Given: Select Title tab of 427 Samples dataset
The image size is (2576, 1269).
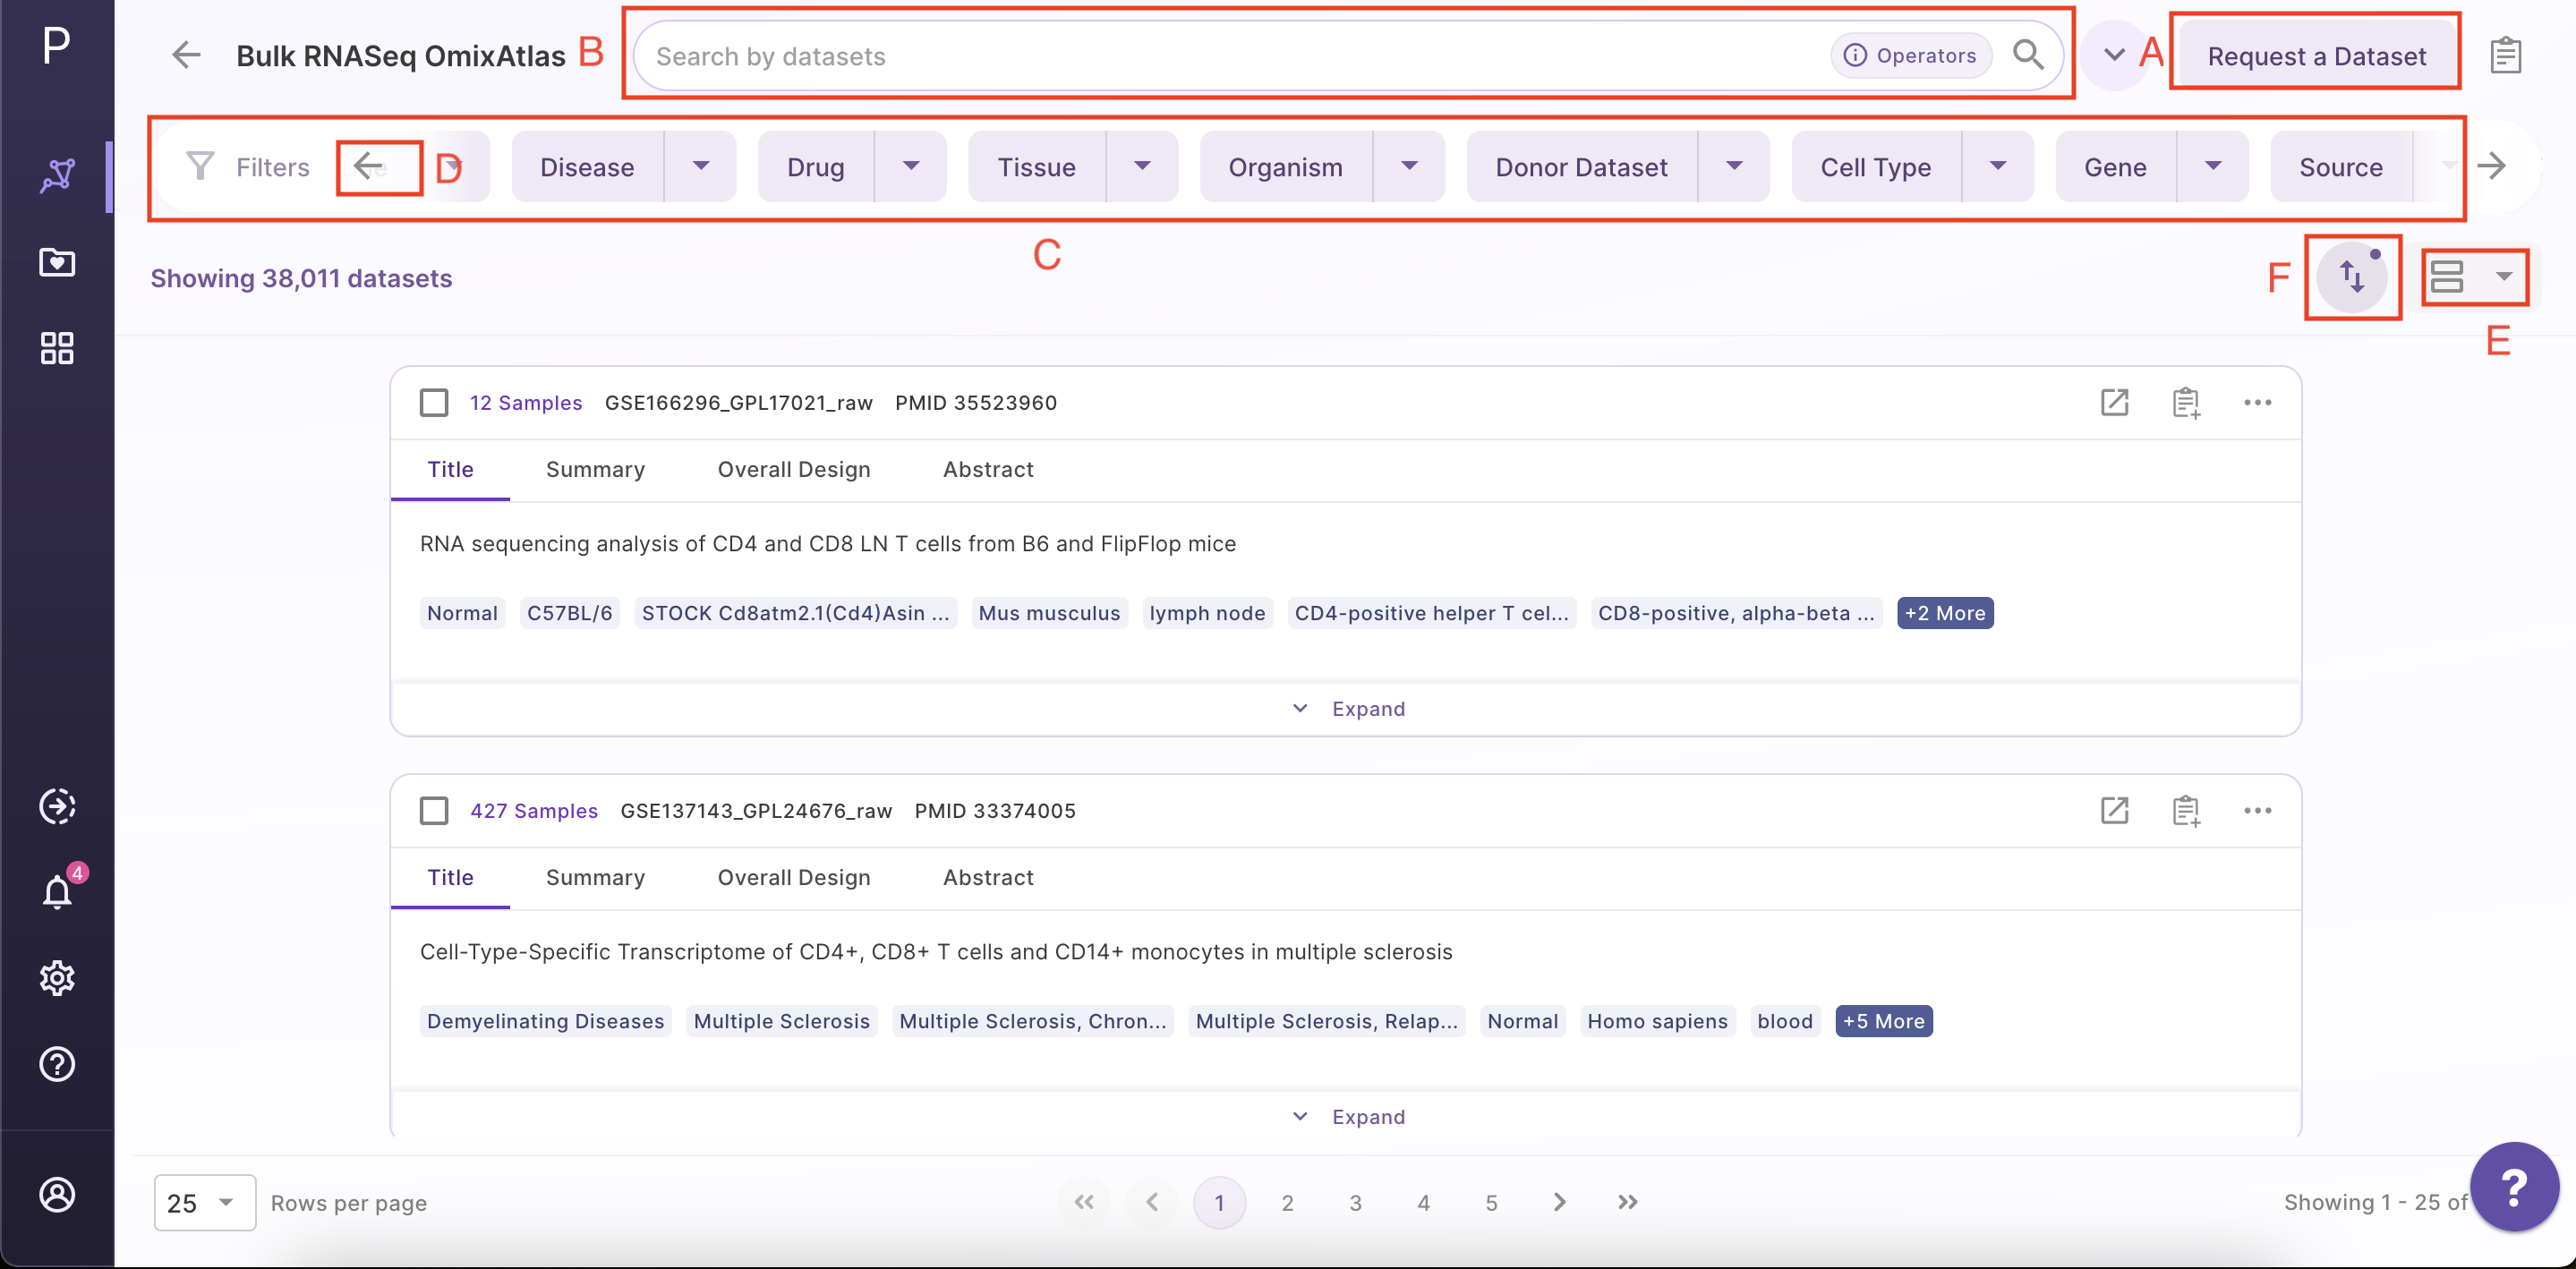Looking at the screenshot, I should 450,877.
